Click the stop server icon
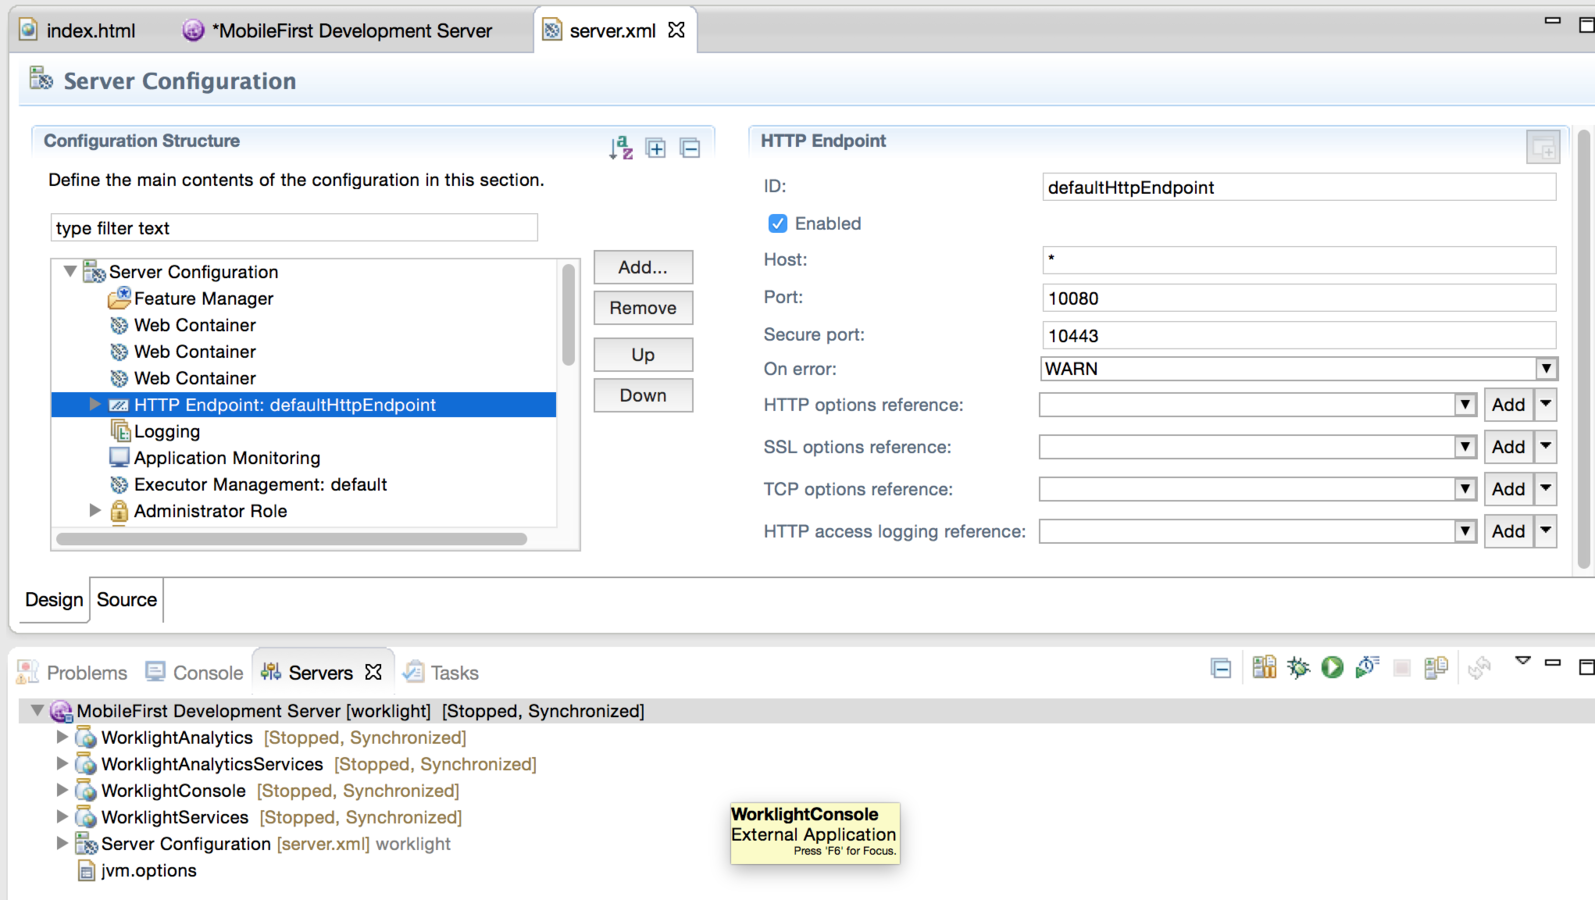Viewport: 1595px width, 900px height. [x=1402, y=668]
